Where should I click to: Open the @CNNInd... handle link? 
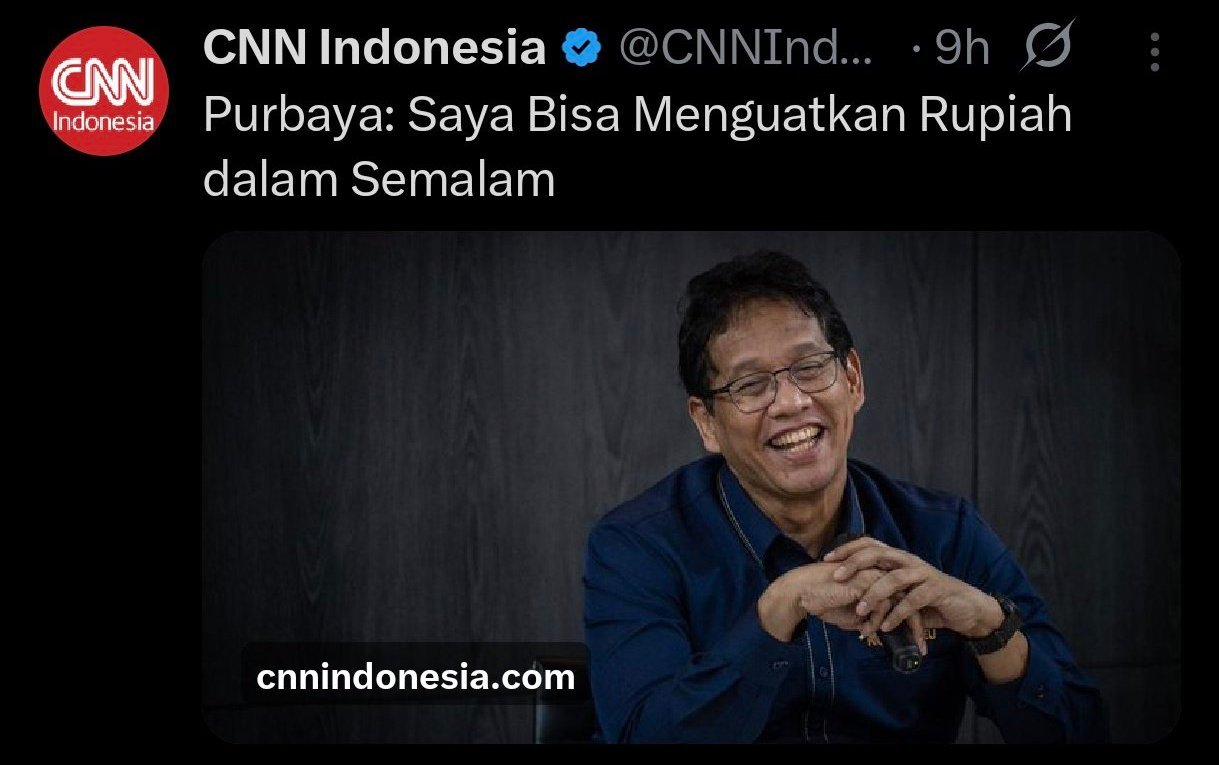click(745, 48)
